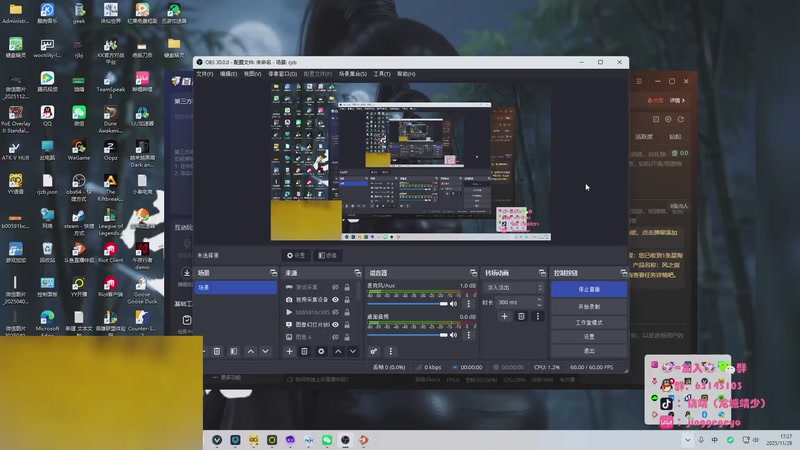This screenshot has height=450, width=800.
Task: Select the highlighted scene in Scenes list
Action: [x=236, y=287]
